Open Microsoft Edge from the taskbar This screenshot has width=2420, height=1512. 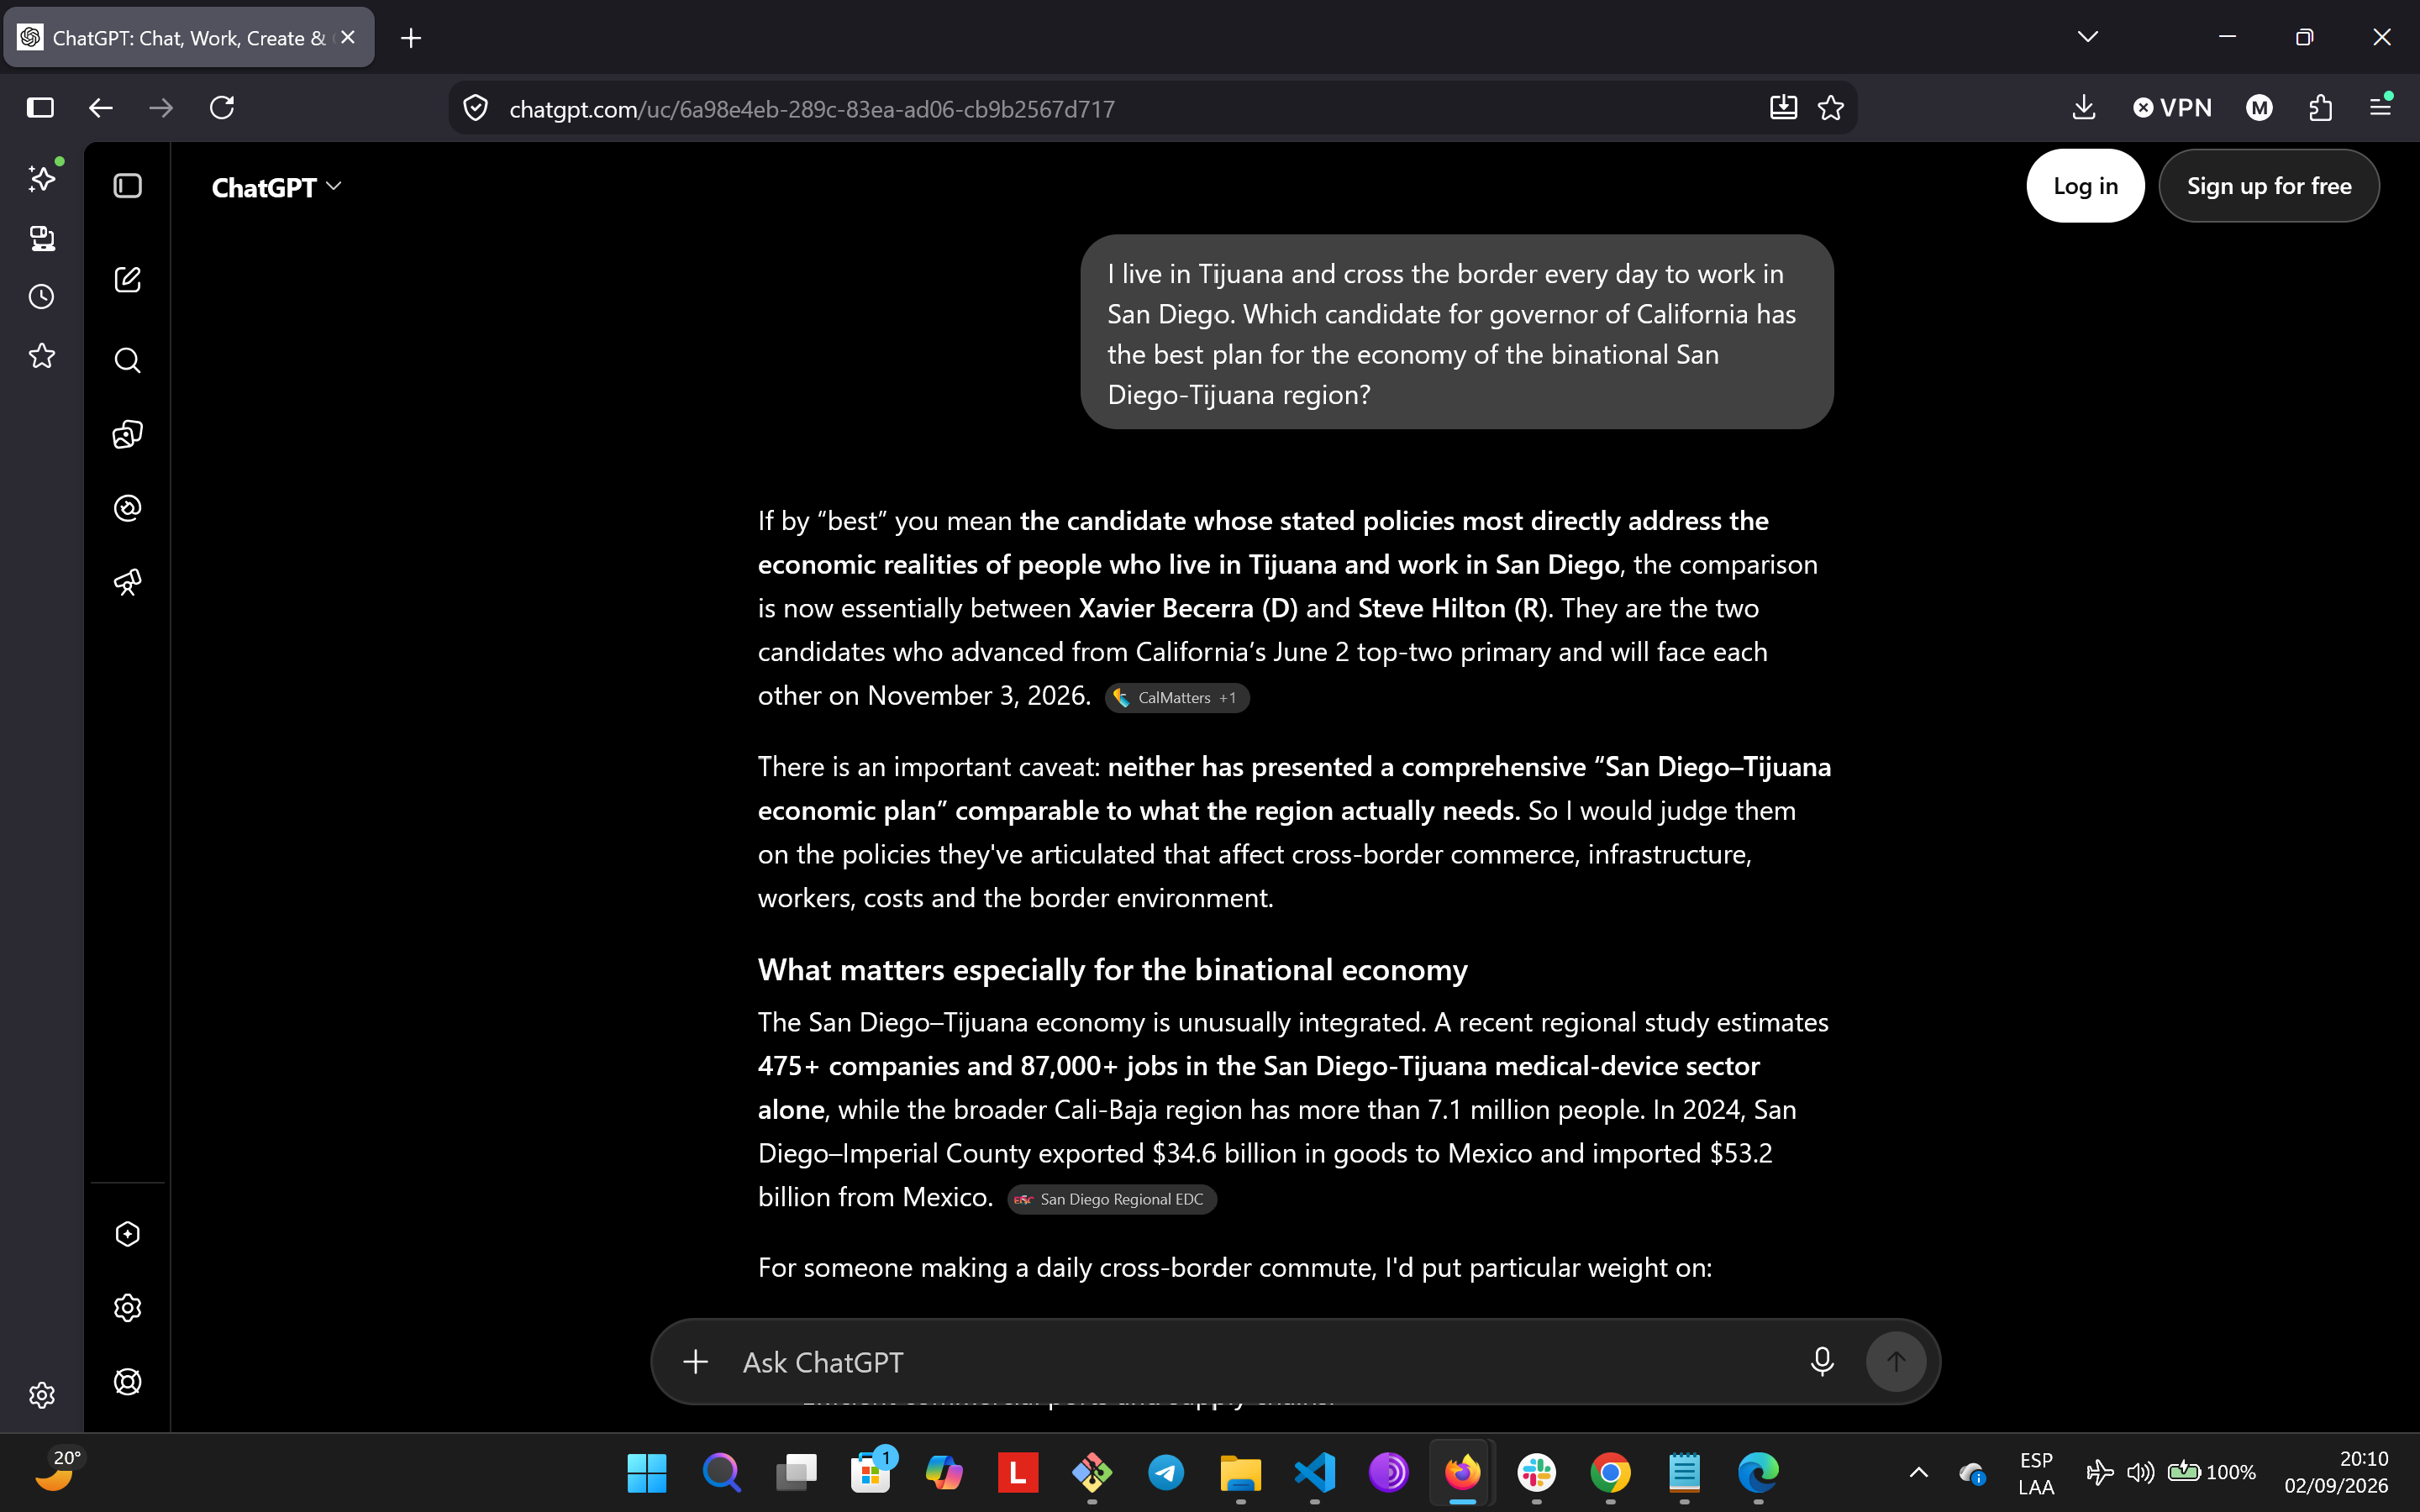click(1759, 1473)
